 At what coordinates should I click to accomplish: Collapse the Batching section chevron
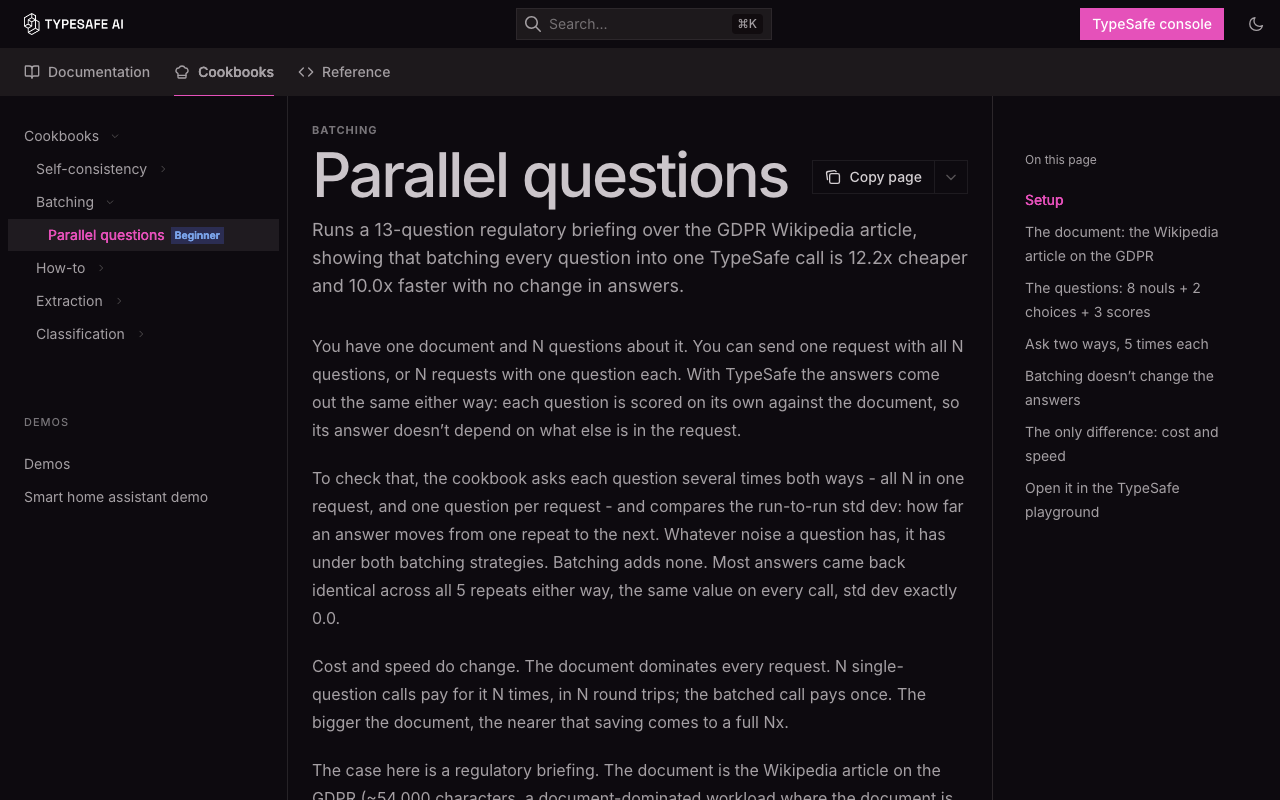[110, 202]
